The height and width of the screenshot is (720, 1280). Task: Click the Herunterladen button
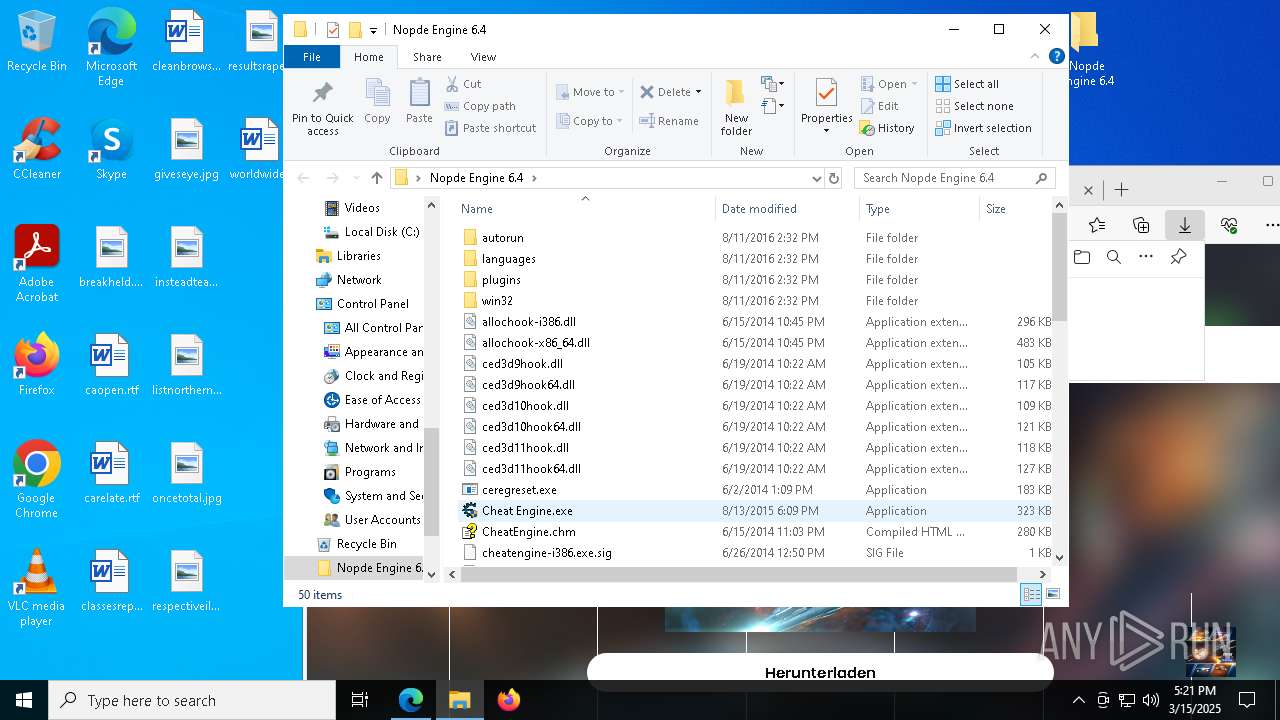coord(820,672)
